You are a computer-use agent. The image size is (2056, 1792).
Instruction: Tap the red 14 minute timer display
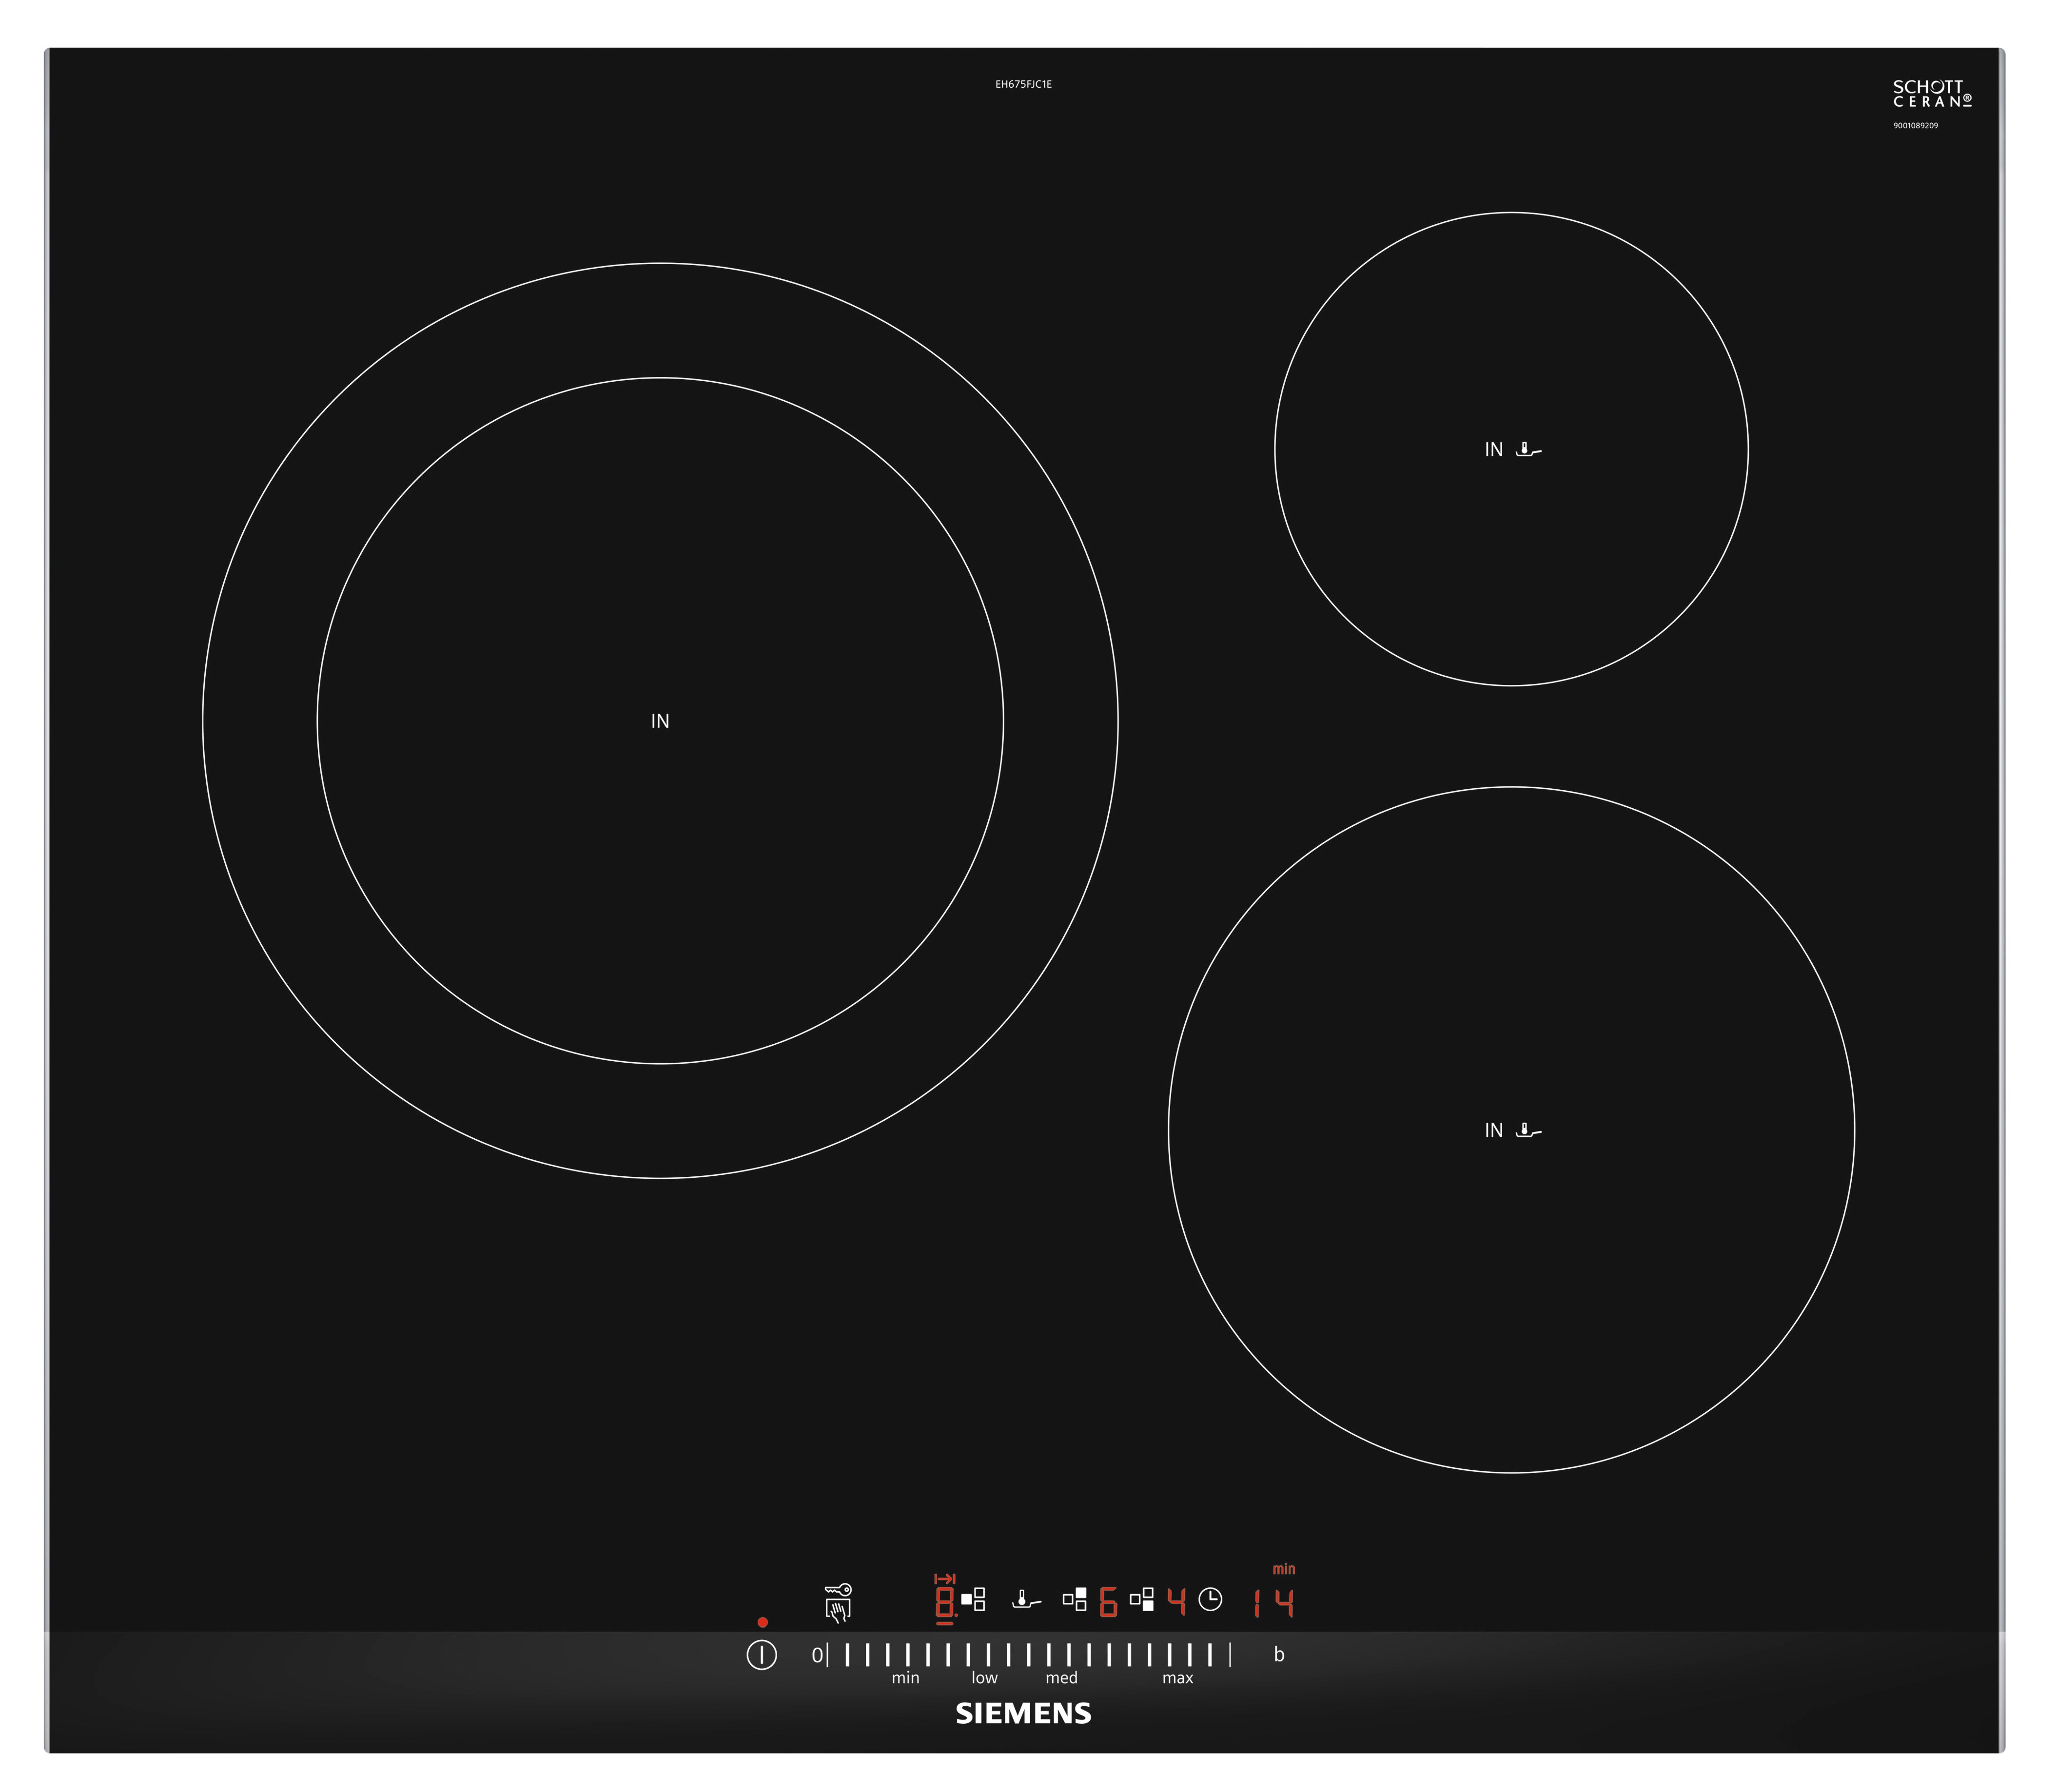(1274, 1603)
